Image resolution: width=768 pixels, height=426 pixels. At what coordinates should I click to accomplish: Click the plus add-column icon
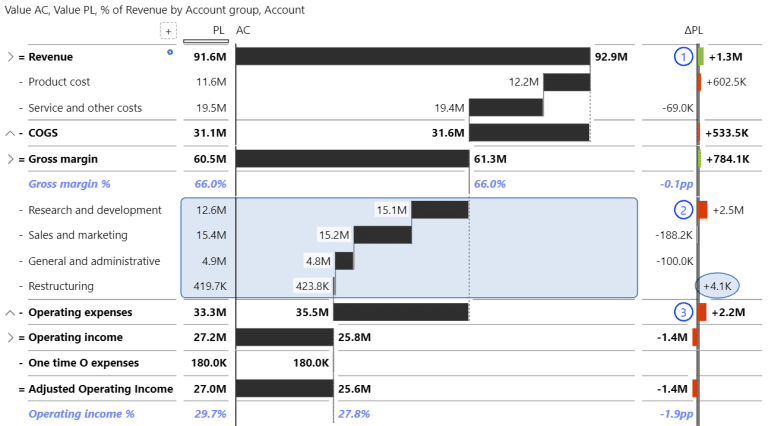169,31
